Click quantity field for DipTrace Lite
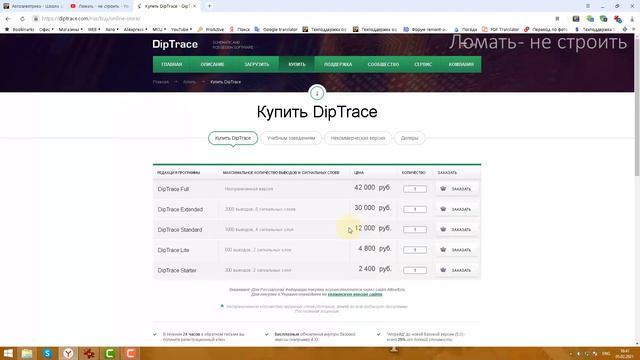Image resolution: width=640 pixels, height=360 pixels. coord(415,250)
